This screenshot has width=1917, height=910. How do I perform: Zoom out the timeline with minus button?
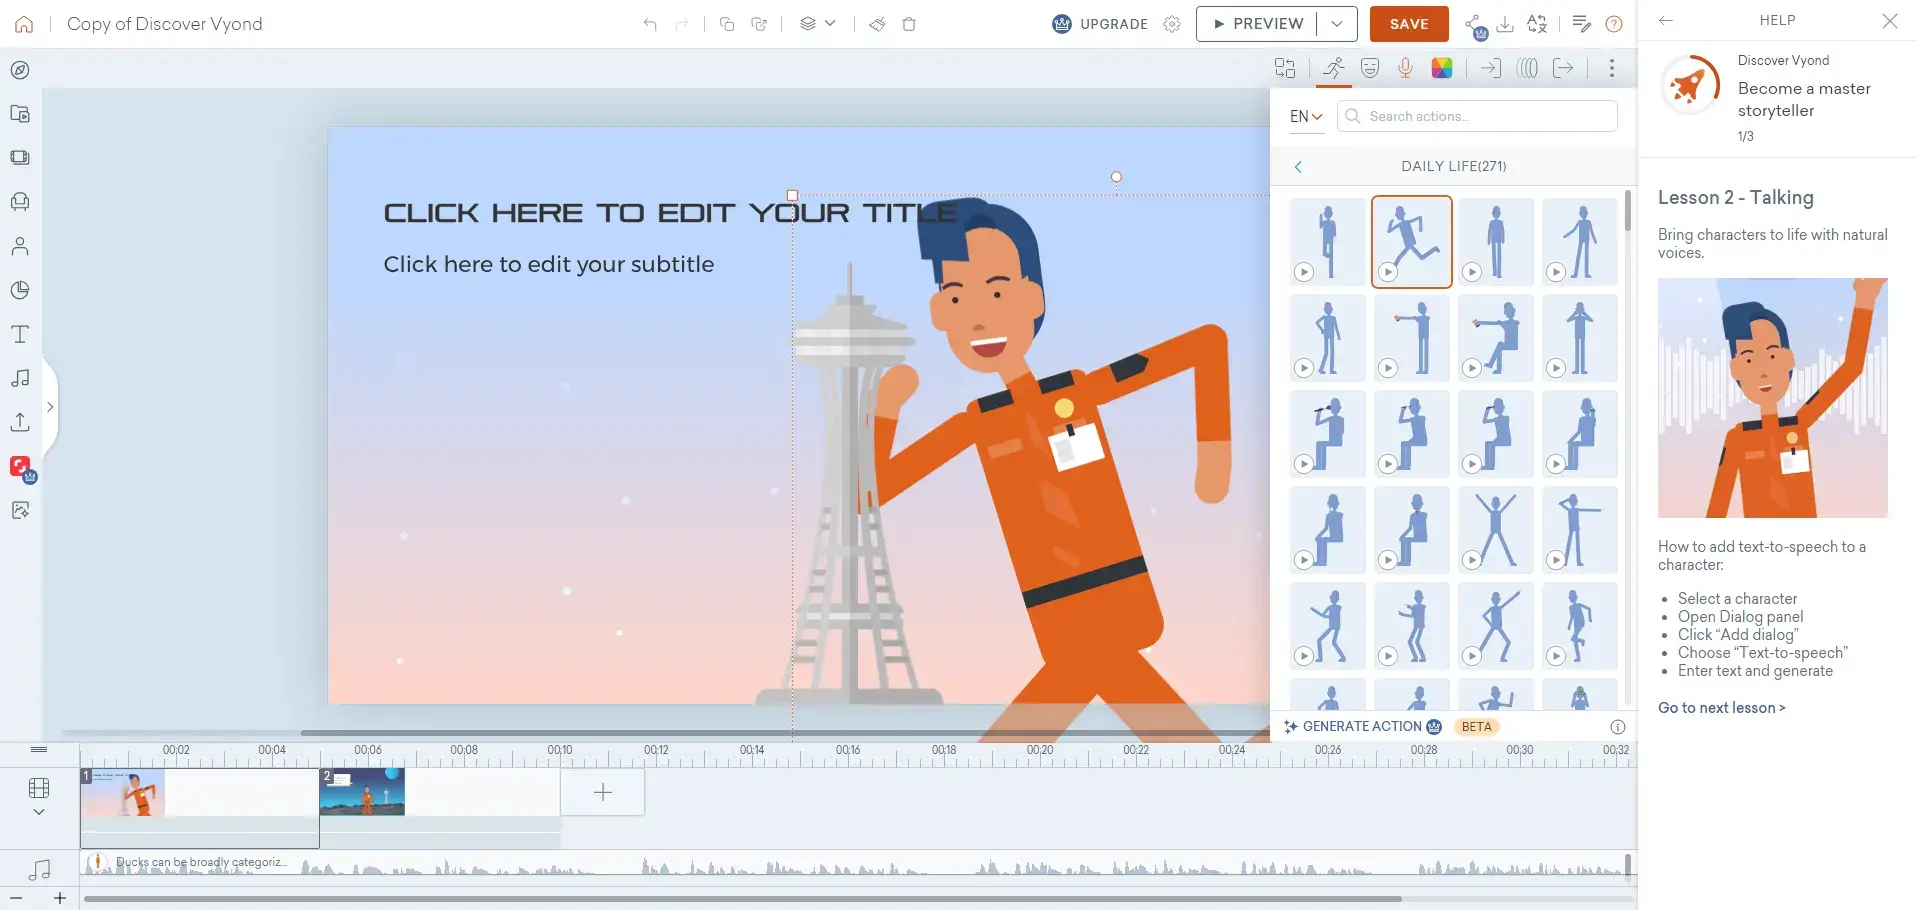click(16, 898)
